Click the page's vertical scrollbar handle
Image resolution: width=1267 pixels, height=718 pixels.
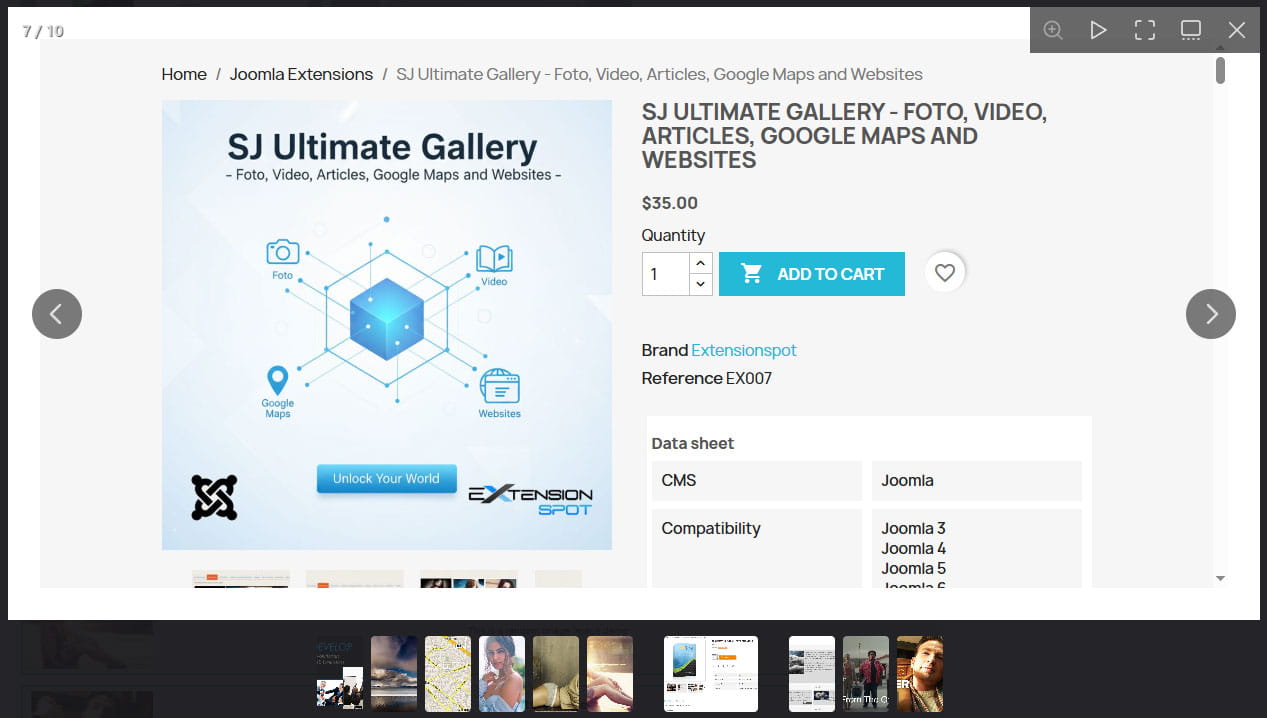[1220, 70]
